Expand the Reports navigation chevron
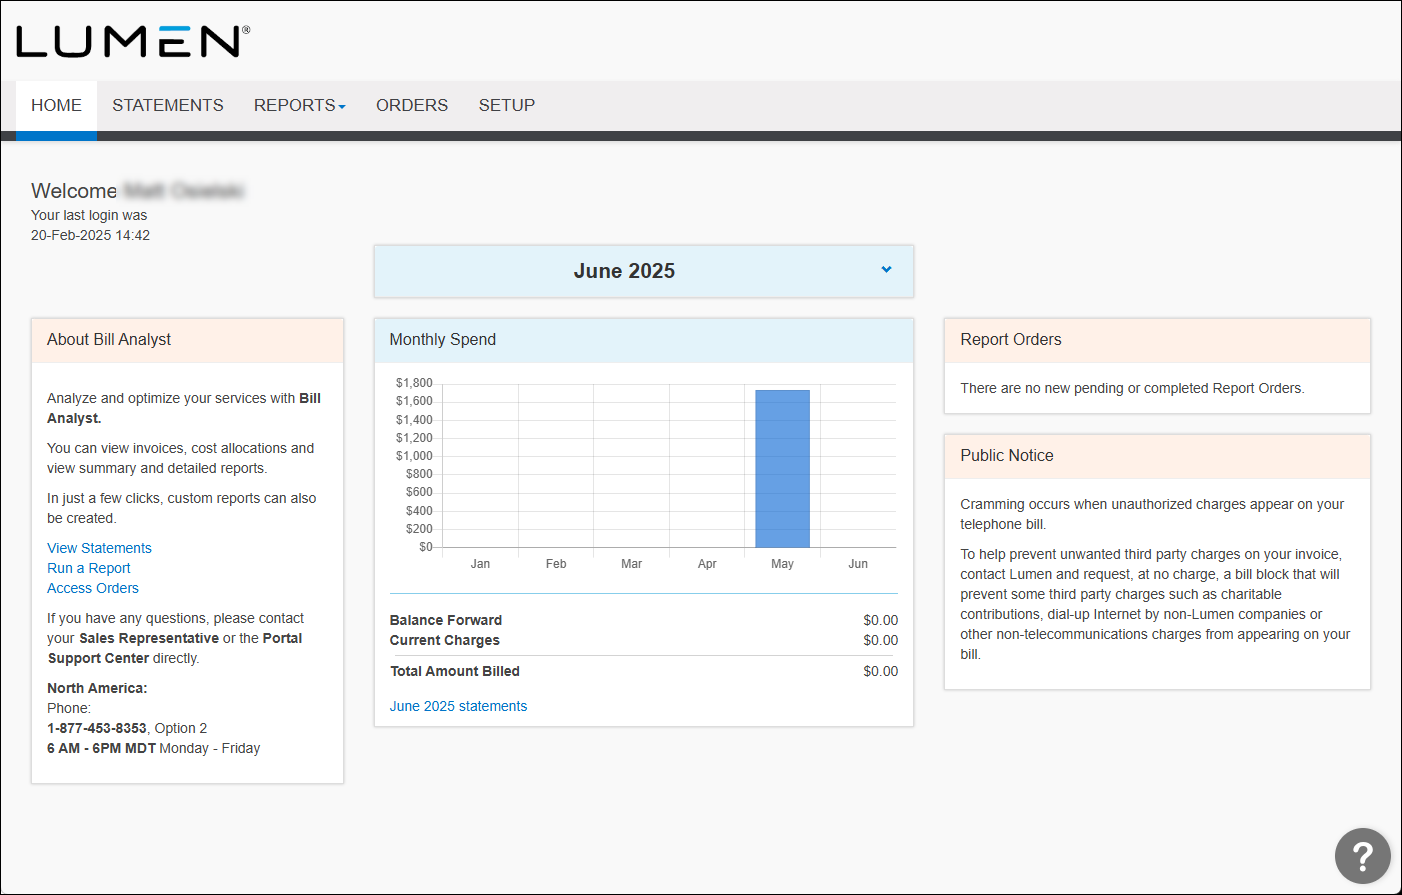 tap(341, 104)
